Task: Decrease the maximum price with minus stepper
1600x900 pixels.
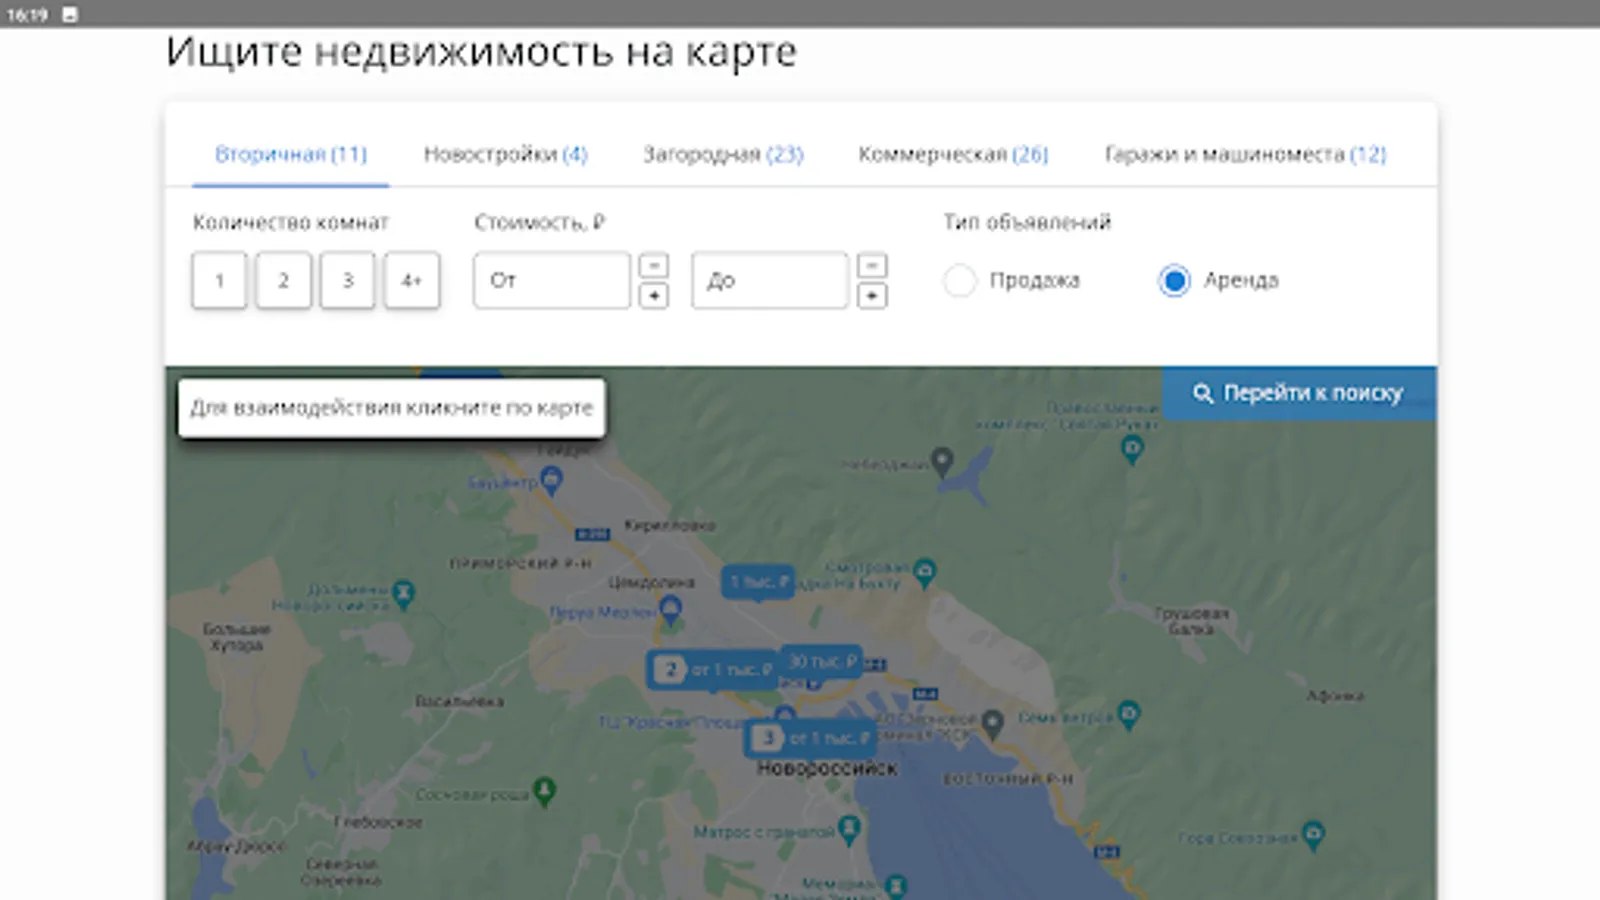Action: tap(872, 265)
